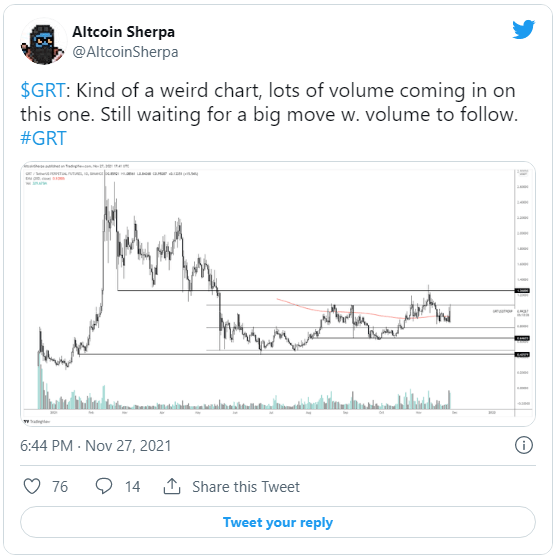Screen dimensions: 558x559
Task: Click the Tweet your reply button
Action: click(278, 522)
